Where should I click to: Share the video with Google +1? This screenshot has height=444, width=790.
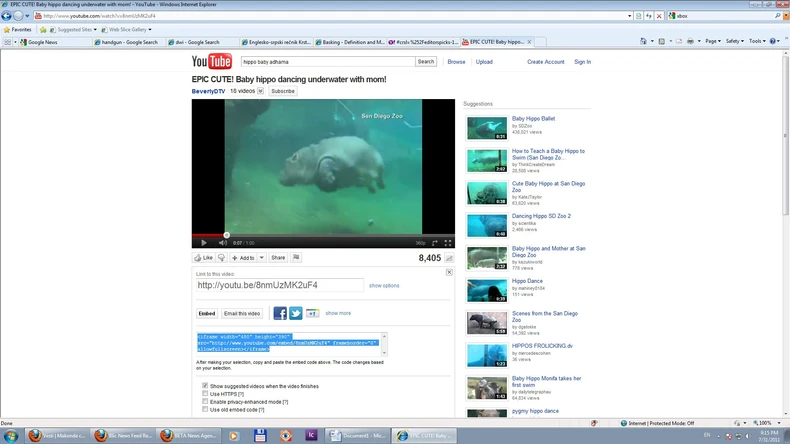[312, 313]
